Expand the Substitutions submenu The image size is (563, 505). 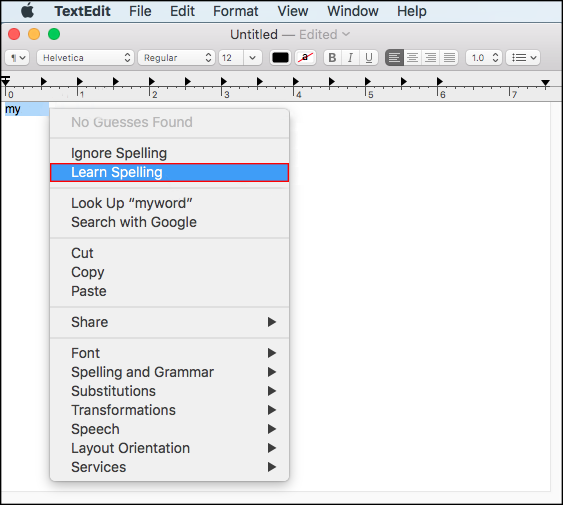tap(169, 391)
